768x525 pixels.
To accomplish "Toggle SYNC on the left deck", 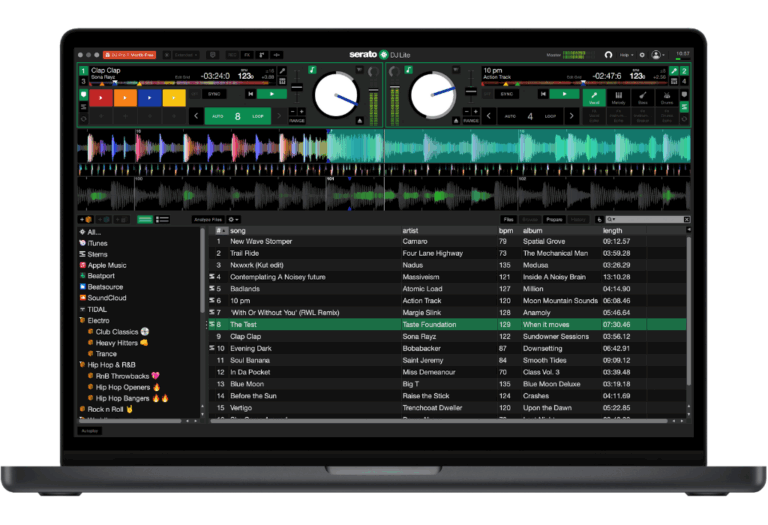I will [214, 94].
